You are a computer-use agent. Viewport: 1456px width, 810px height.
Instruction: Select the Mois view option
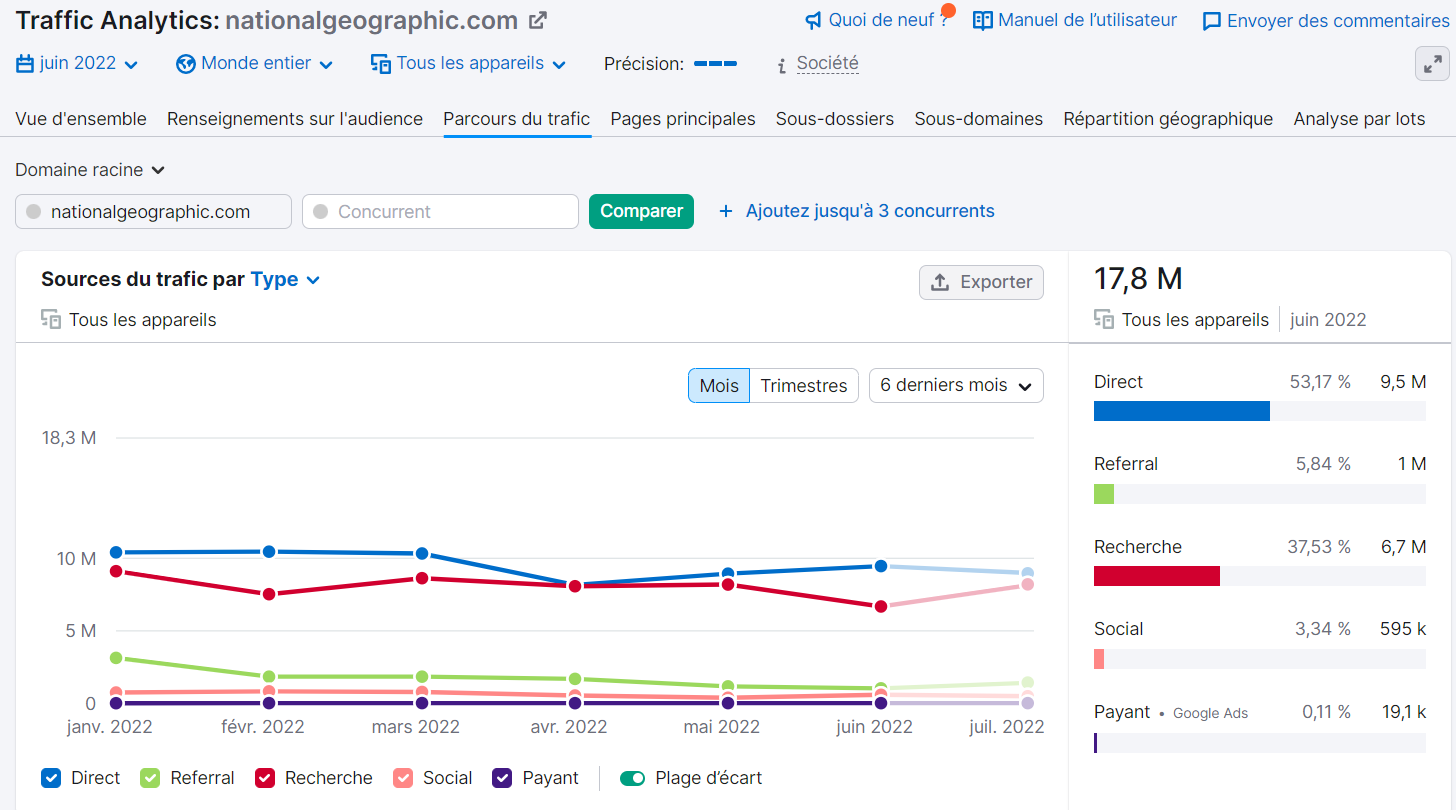[719, 386]
